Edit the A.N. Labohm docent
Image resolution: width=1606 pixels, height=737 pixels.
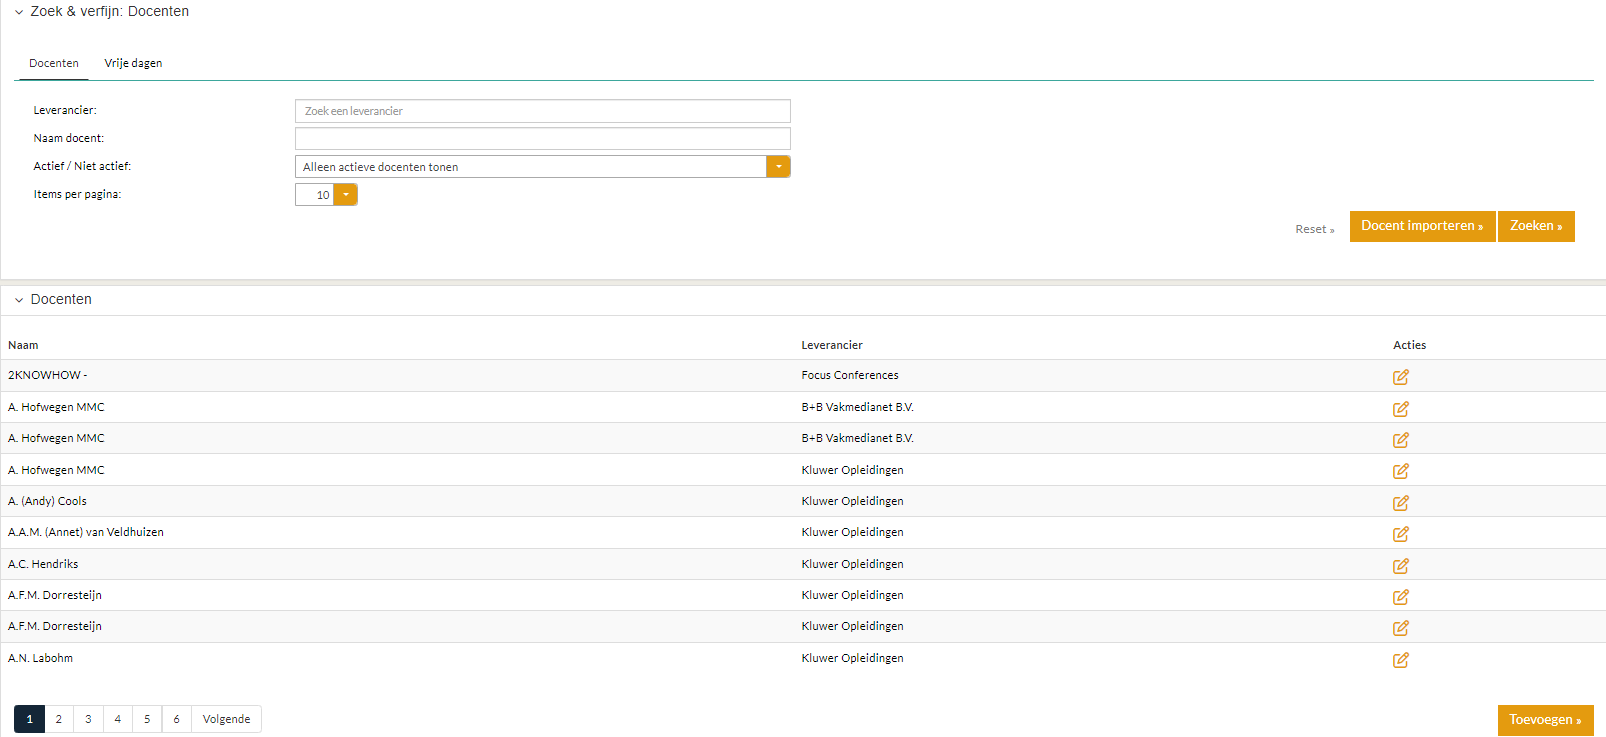pyautogui.click(x=1400, y=660)
